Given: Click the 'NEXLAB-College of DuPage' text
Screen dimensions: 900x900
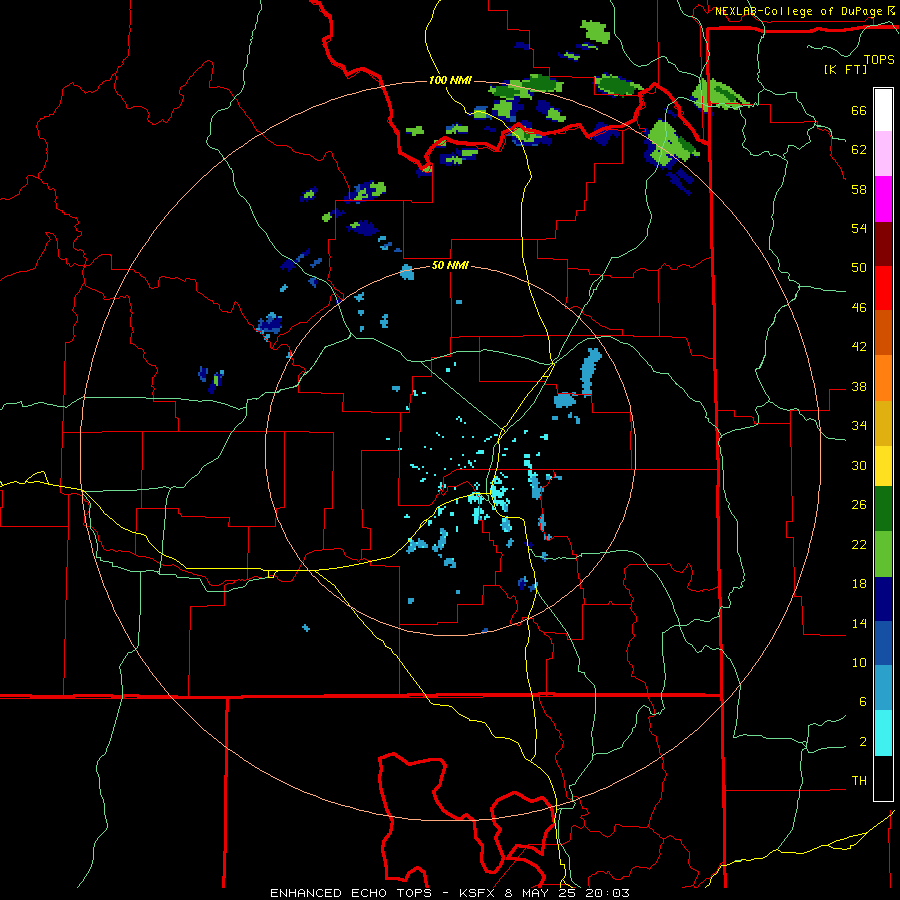Looking at the screenshot, I should pos(798,11).
